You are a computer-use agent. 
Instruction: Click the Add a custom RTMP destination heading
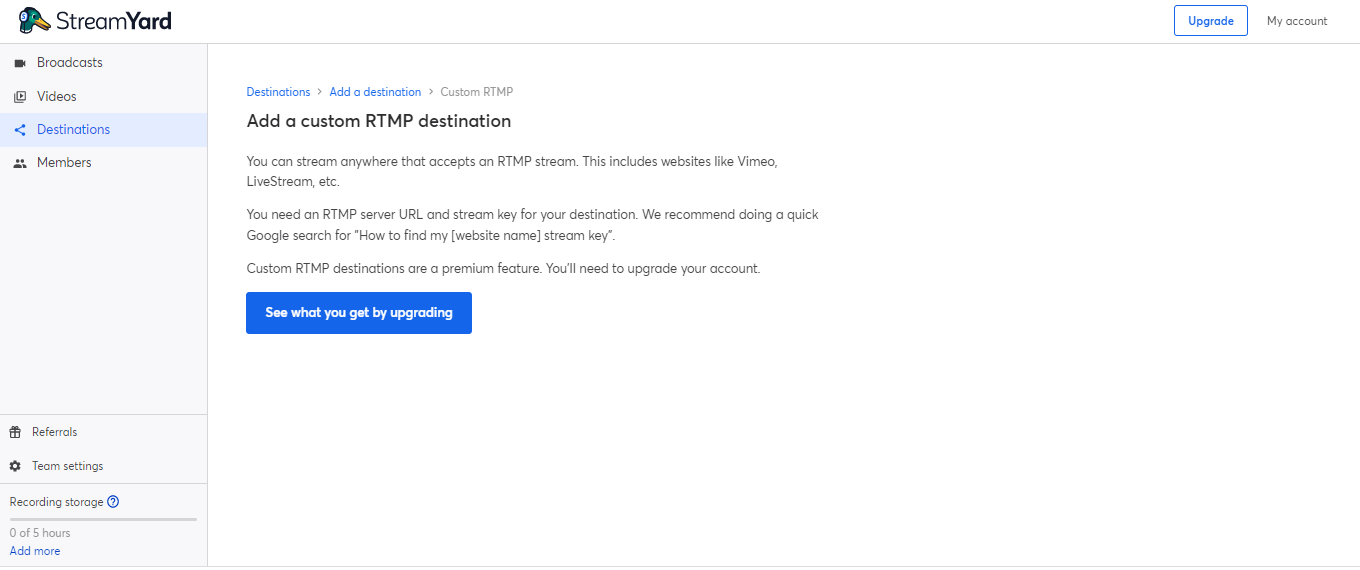379,121
